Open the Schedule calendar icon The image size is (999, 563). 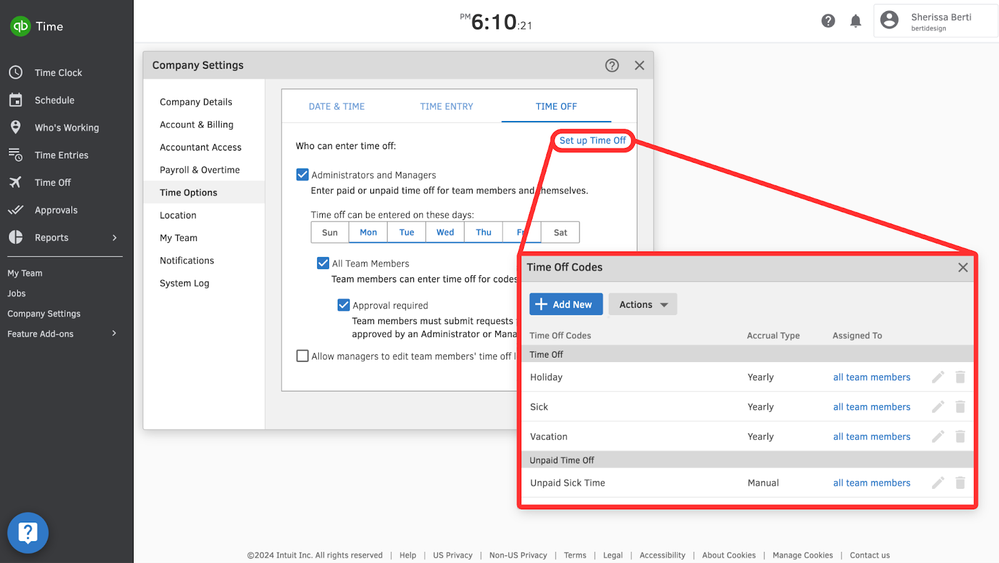click(16, 100)
